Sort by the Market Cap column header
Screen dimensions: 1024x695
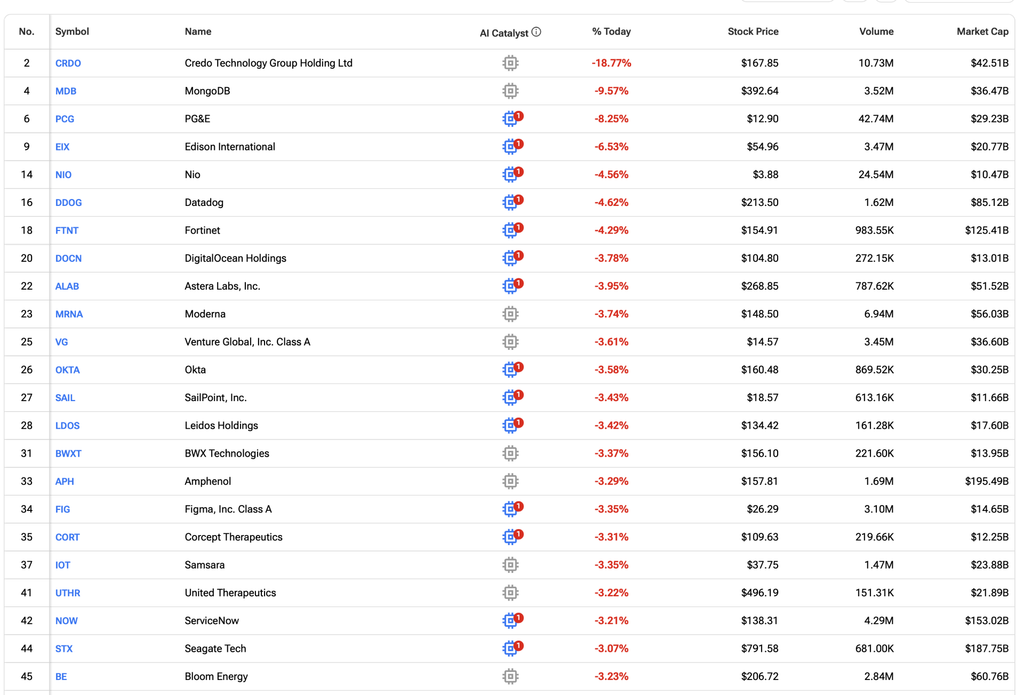click(x=982, y=31)
